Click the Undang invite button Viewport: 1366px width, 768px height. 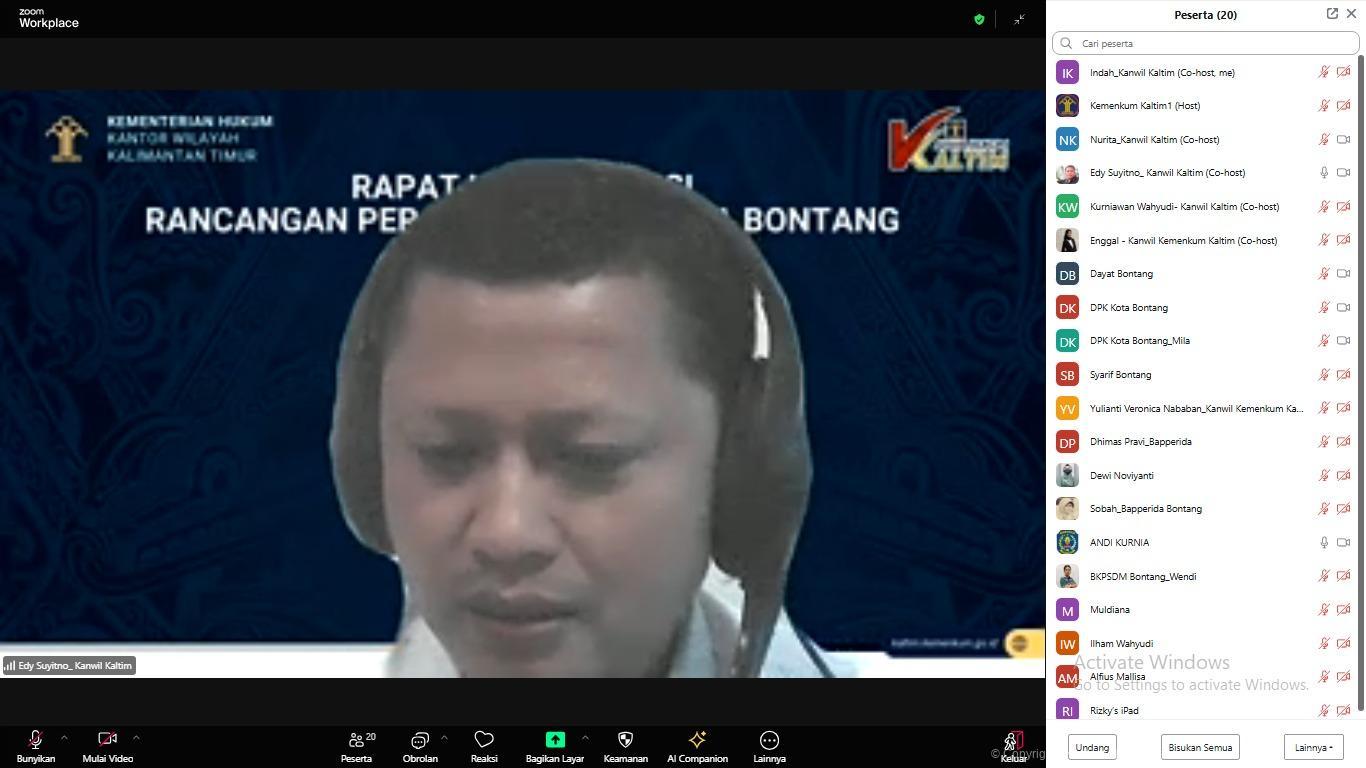pyautogui.click(x=1092, y=747)
